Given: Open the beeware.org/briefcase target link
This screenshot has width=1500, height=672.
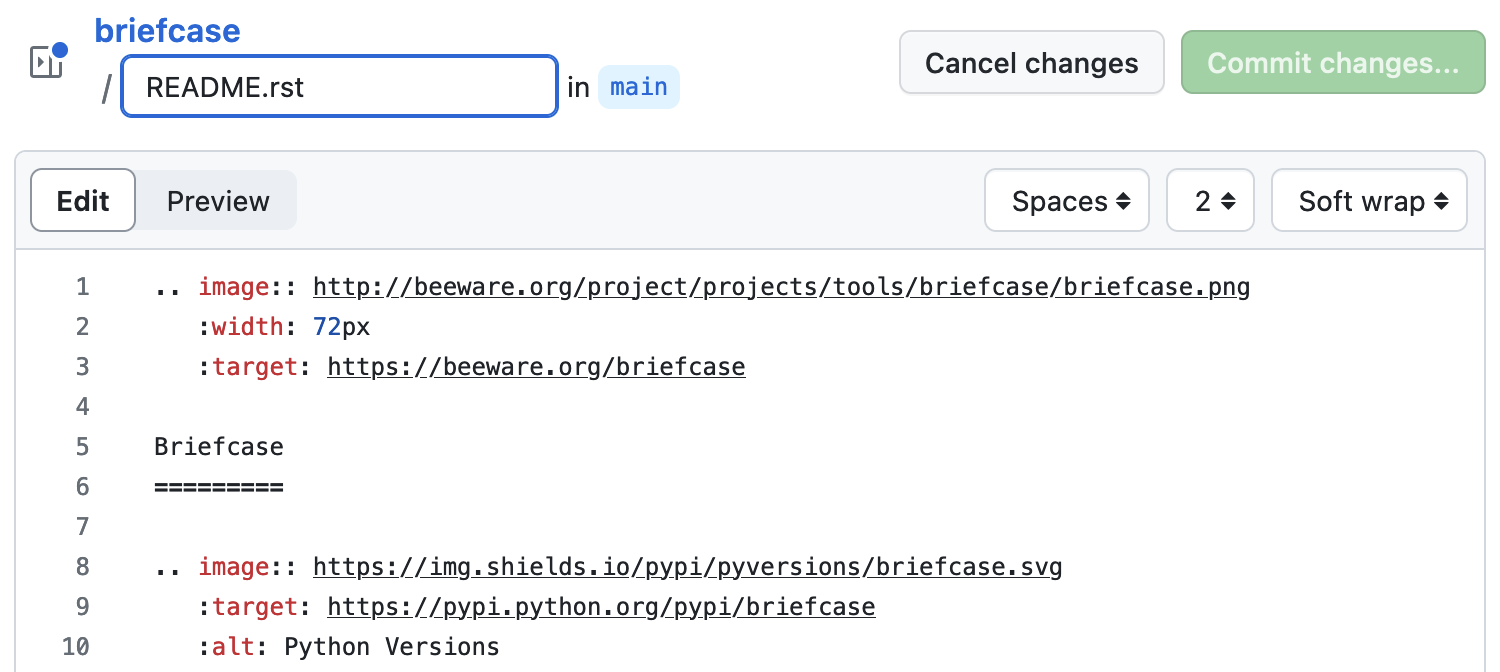Looking at the screenshot, I should click(x=536, y=366).
